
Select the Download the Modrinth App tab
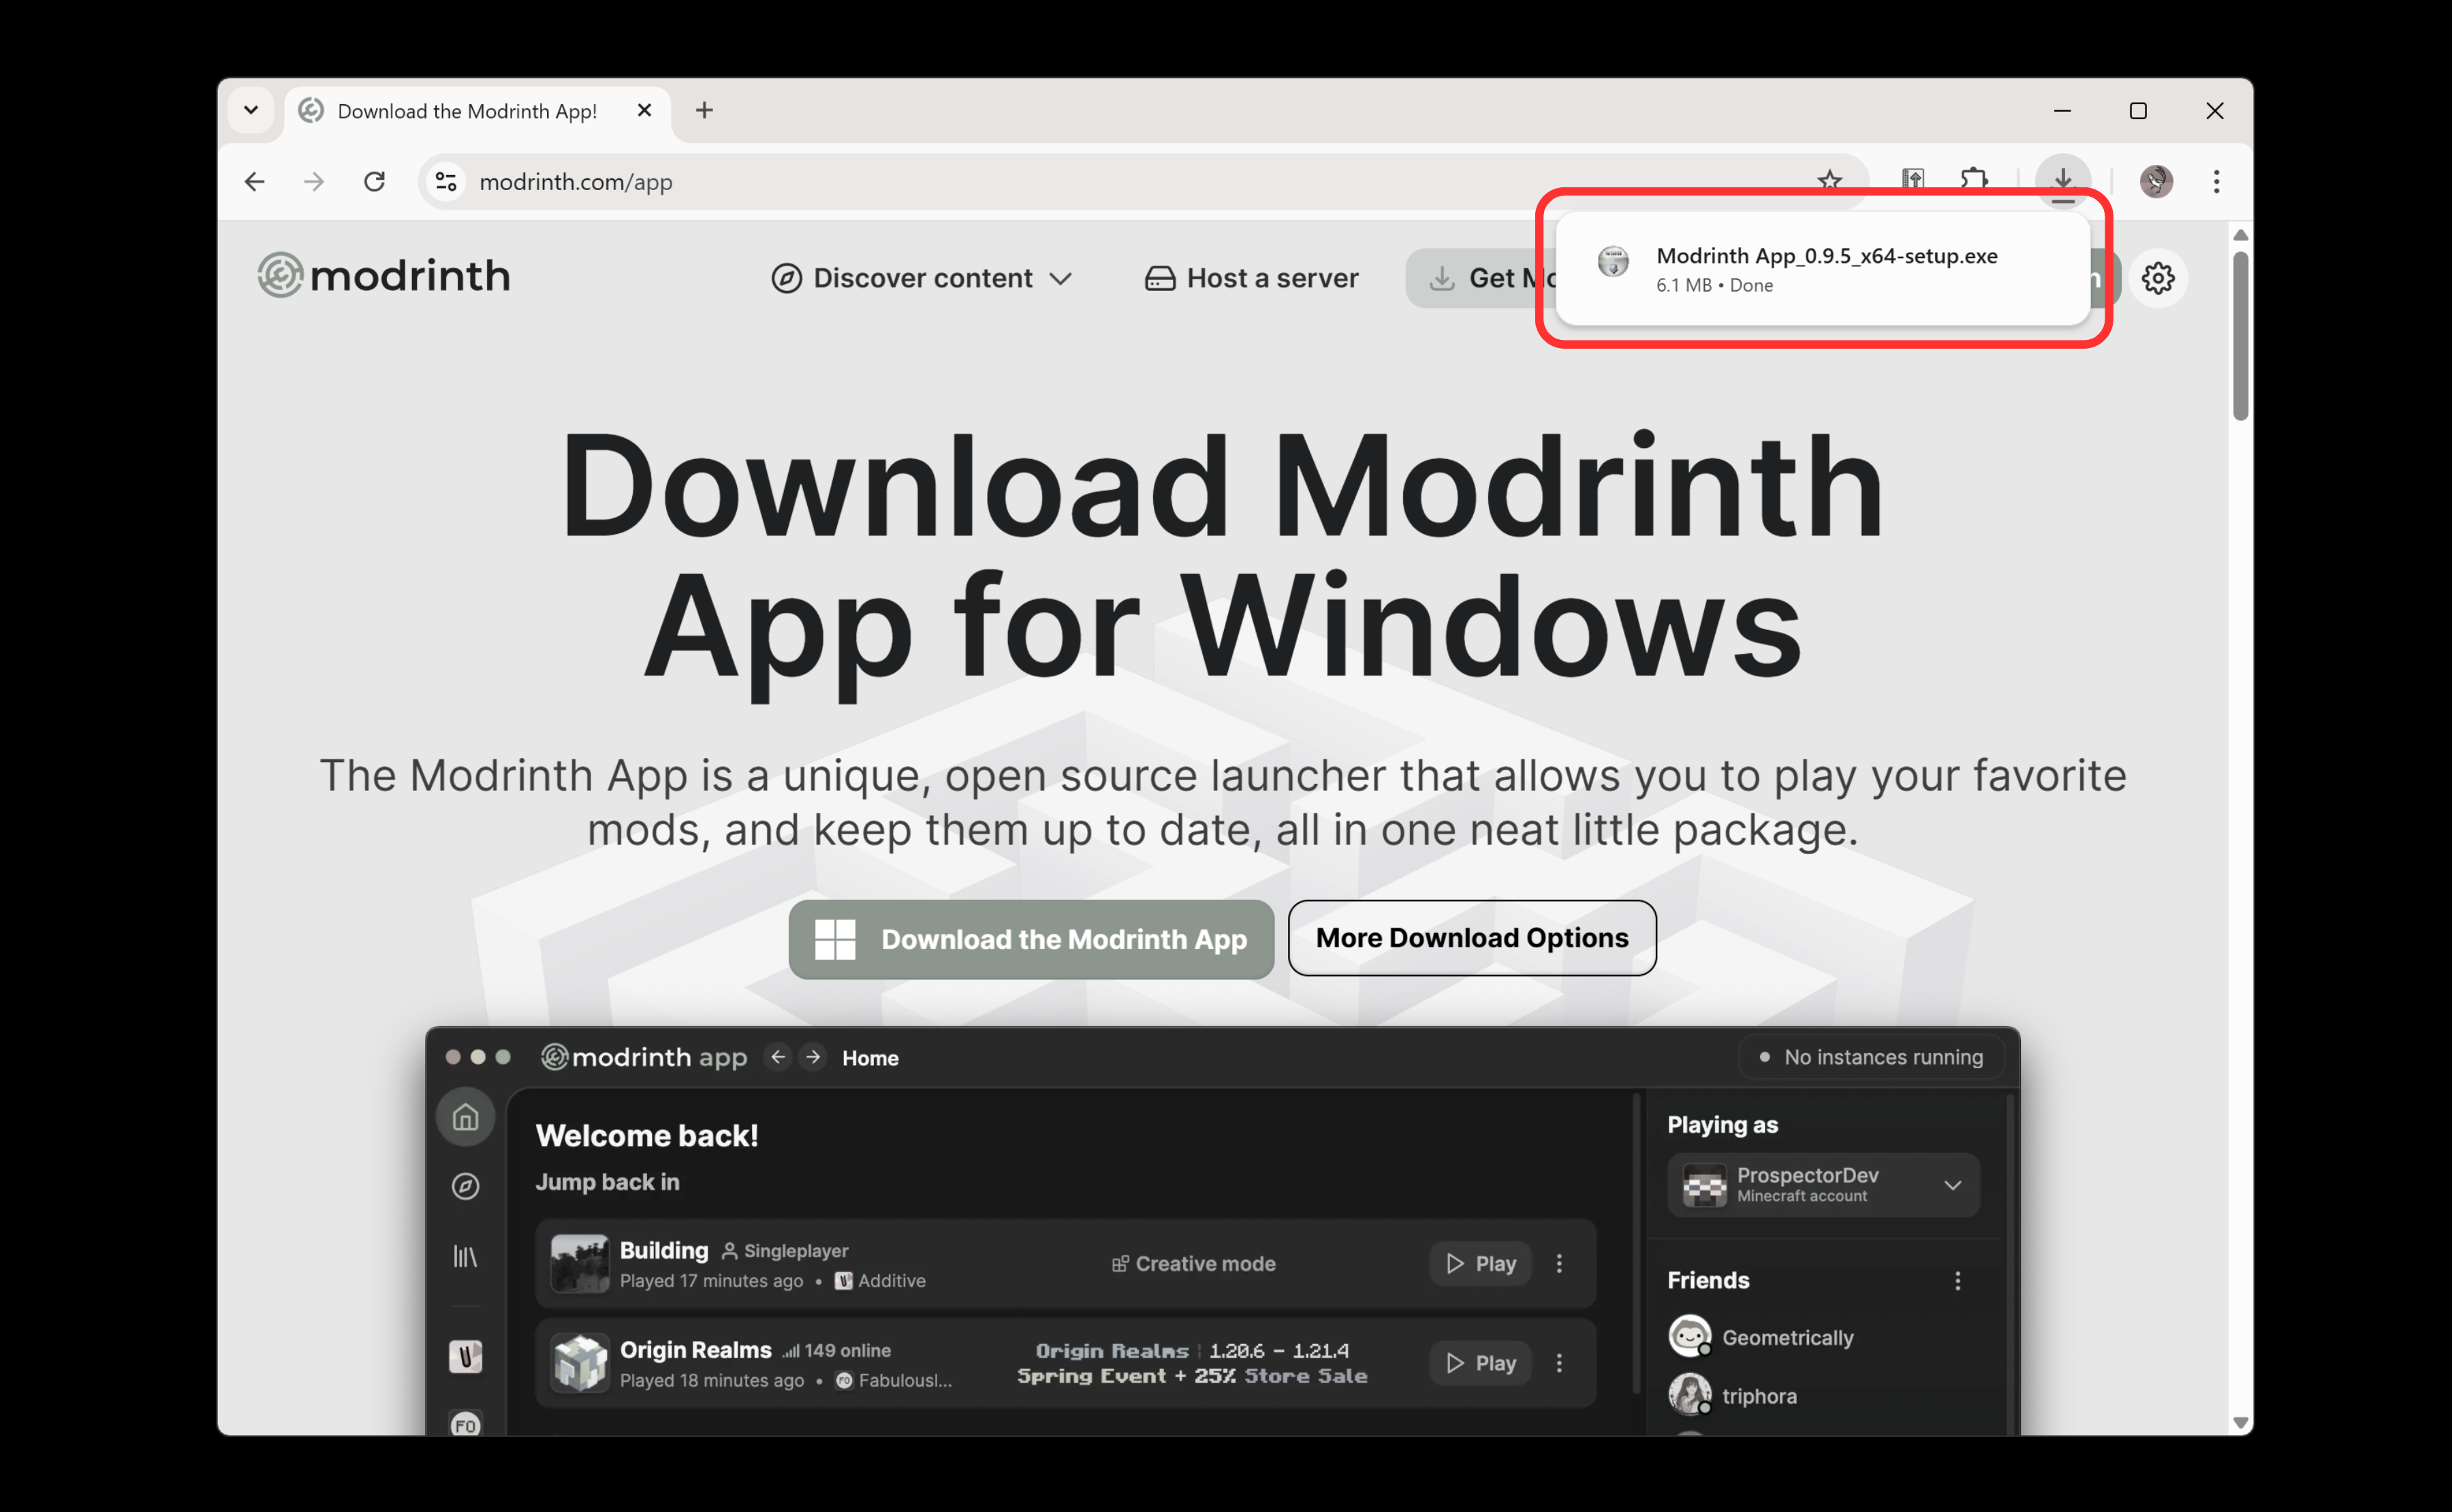pyautogui.click(x=467, y=111)
